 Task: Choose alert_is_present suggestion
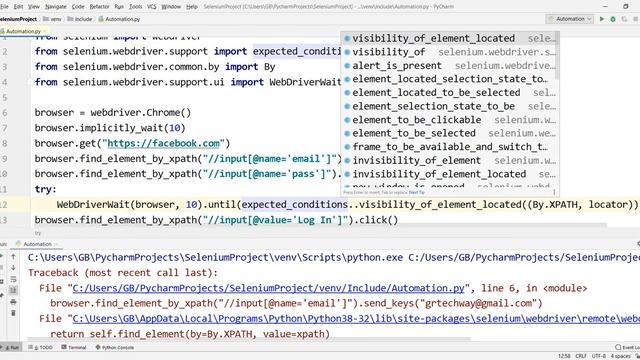[450, 65]
